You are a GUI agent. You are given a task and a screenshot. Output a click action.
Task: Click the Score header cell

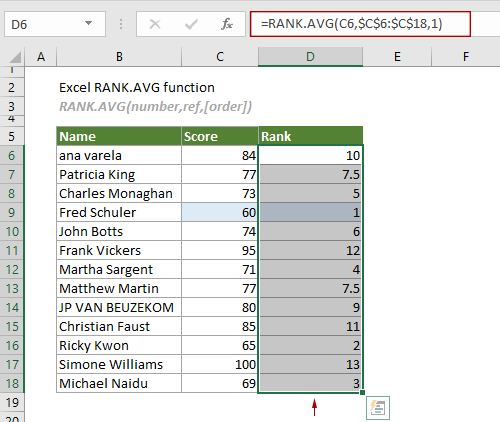(x=220, y=136)
